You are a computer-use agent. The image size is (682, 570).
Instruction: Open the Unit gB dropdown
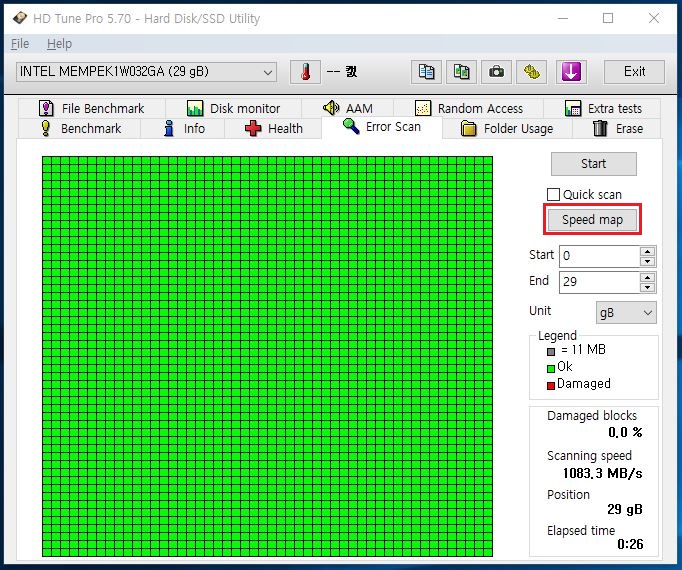pyautogui.click(x=626, y=313)
